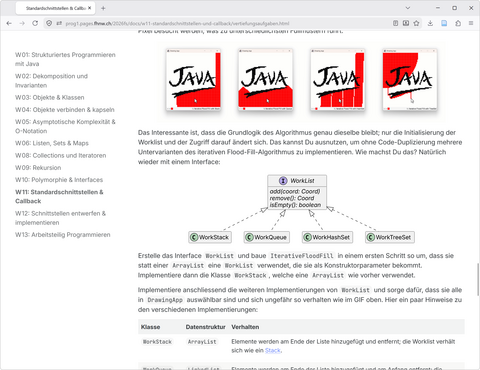This screenshot has width=480, height=370.
Task: Toggle reader view in address bar
Action: tap(395, 23)
